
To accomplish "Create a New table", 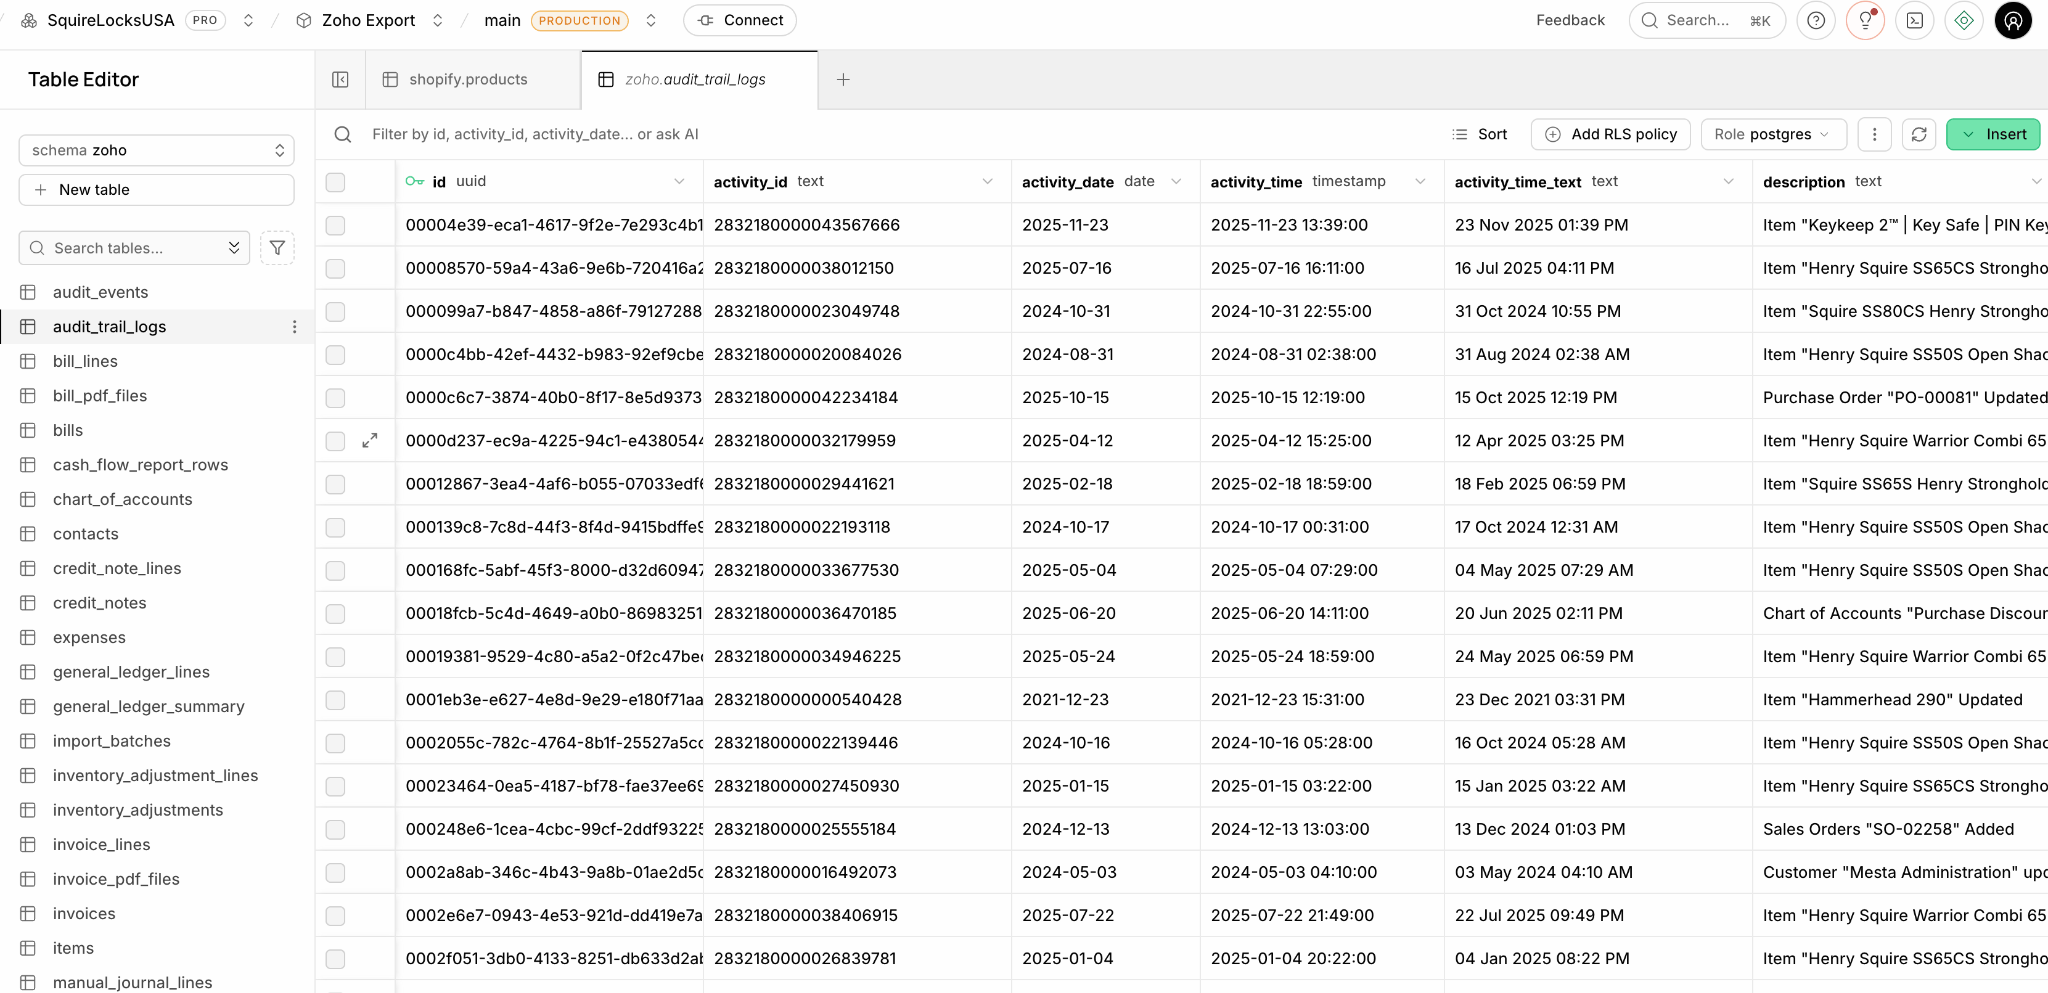I will [156, 190].
